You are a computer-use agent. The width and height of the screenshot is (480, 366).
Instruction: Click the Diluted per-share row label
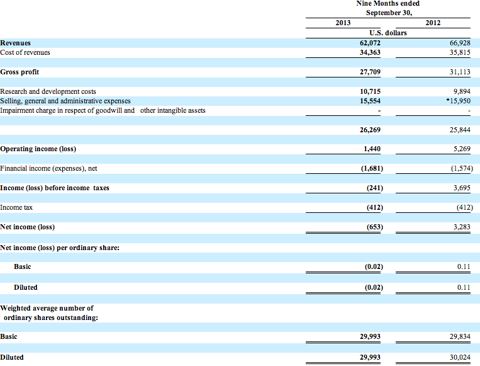click(x=26, y=287)
